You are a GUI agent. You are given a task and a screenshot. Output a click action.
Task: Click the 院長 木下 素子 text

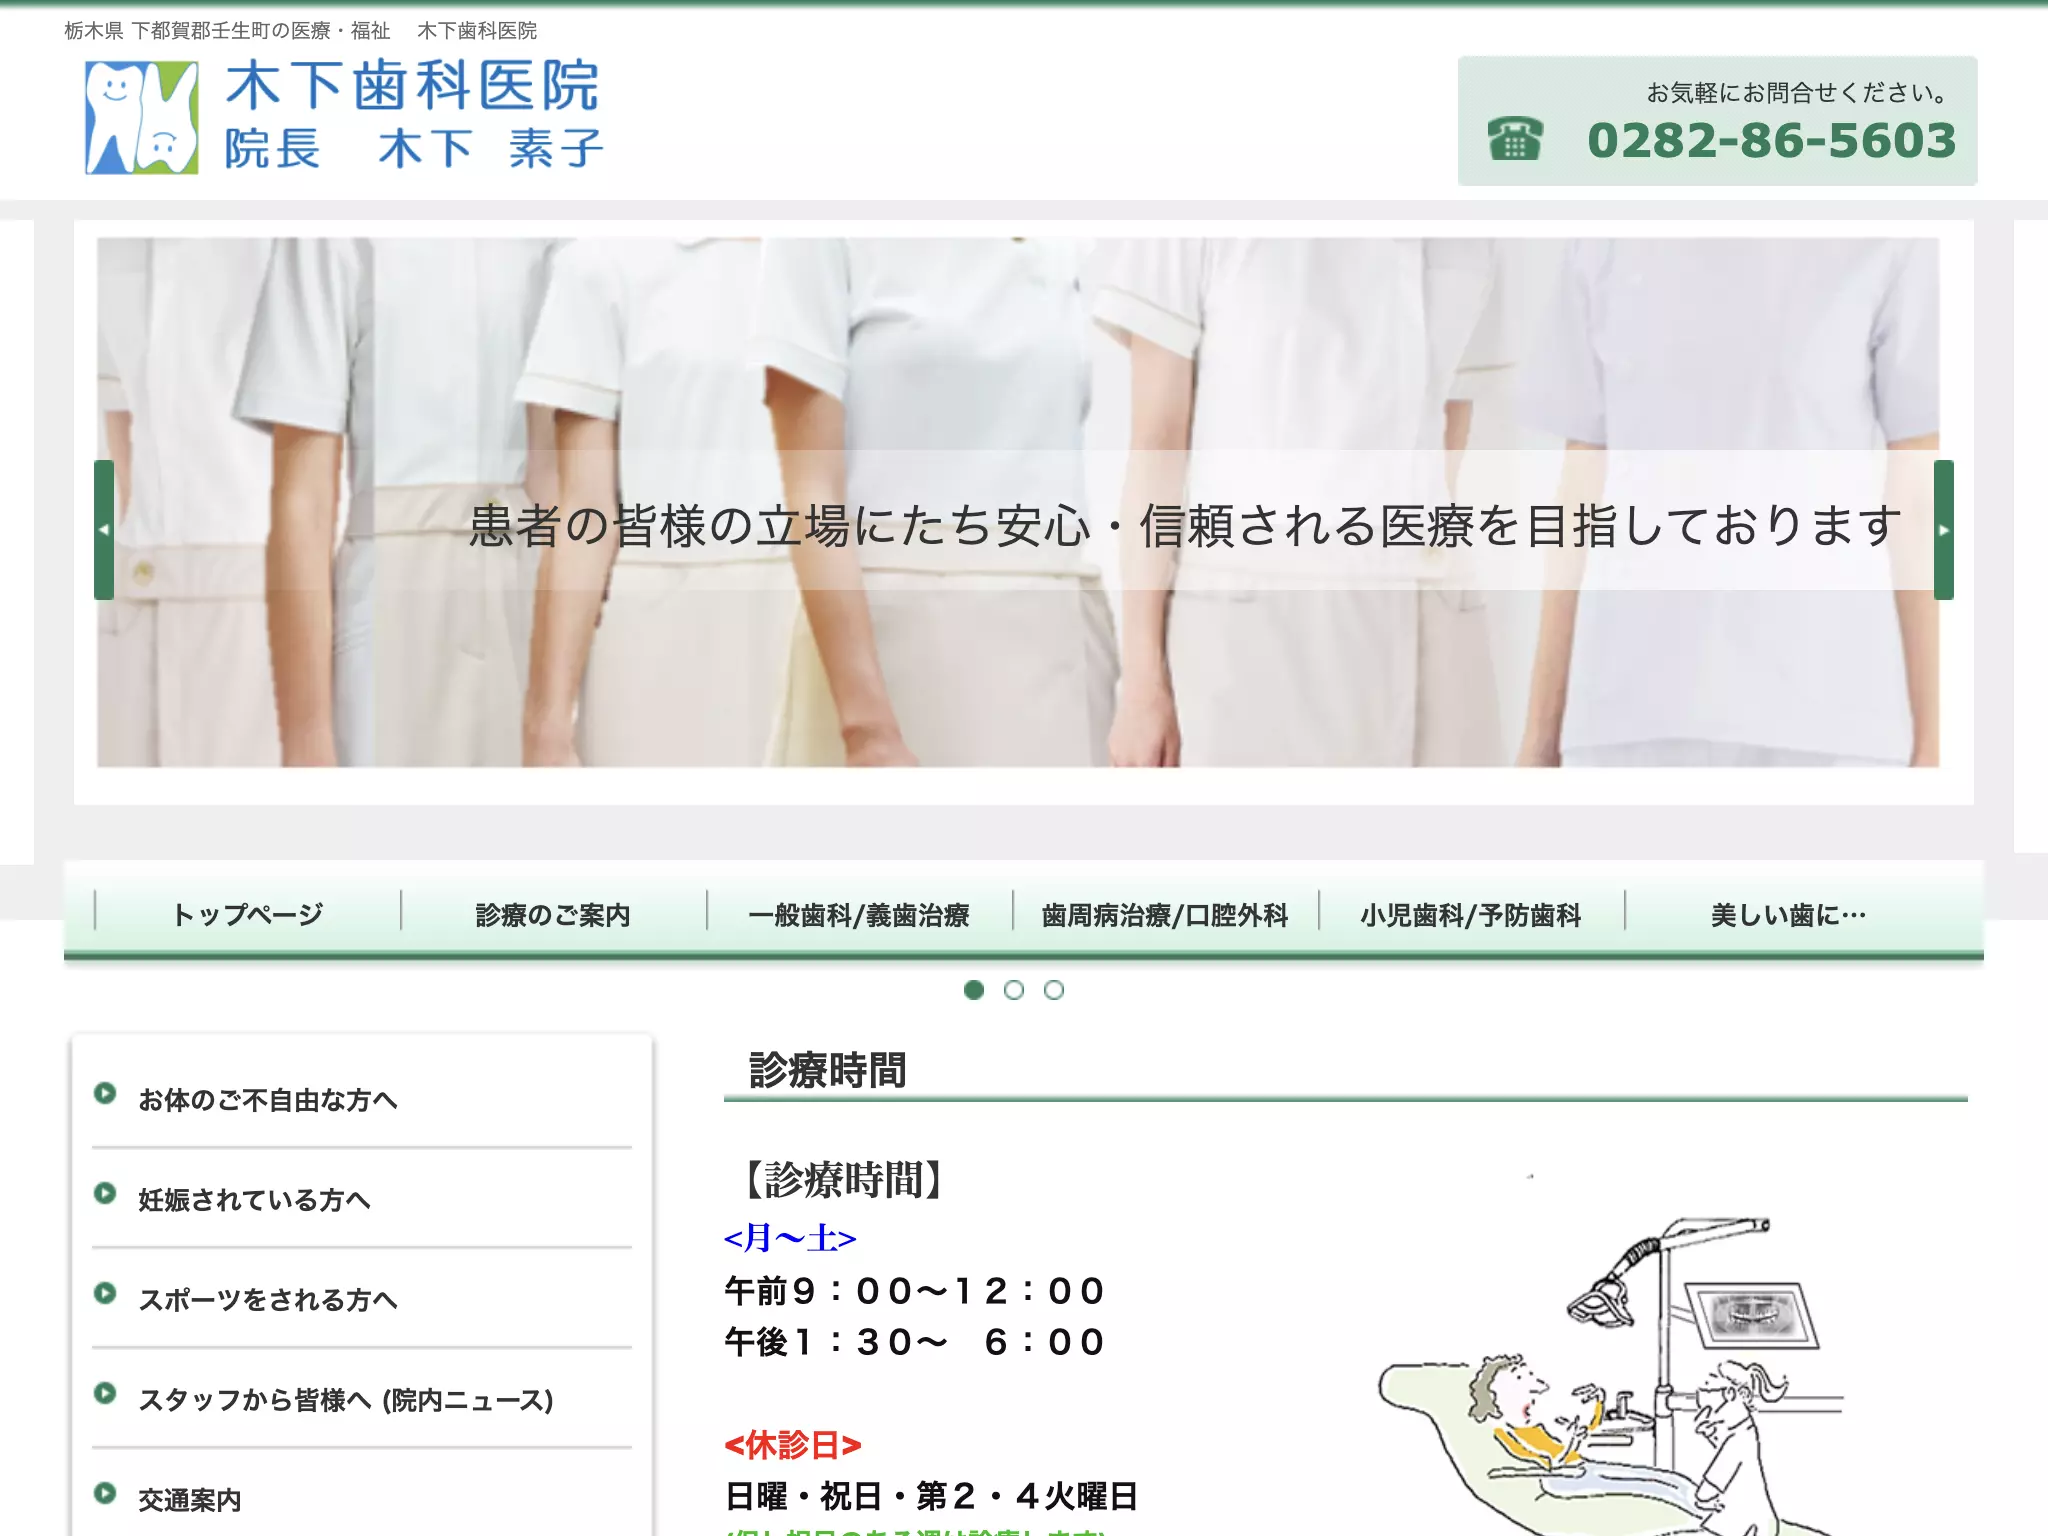(414, 149)
